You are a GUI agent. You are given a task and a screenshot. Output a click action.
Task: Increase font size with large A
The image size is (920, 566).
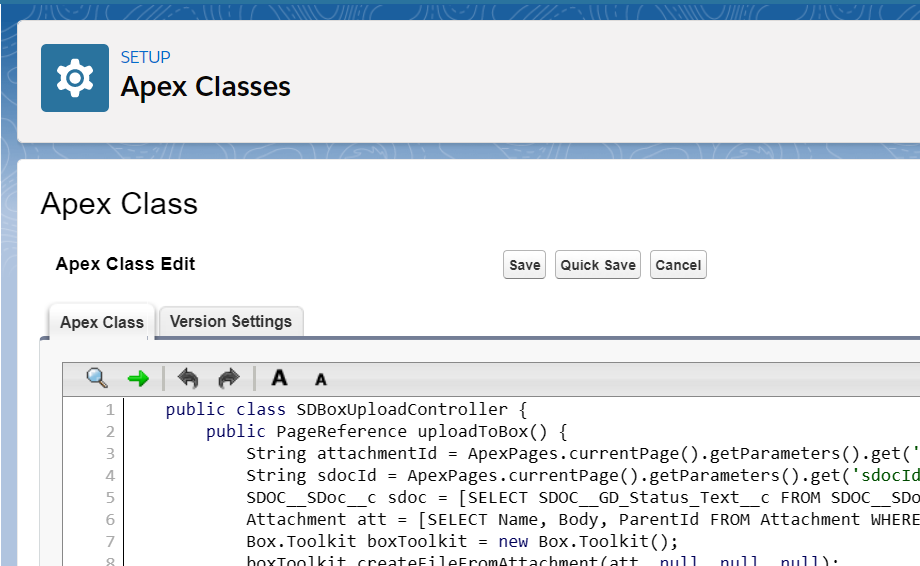[279, 378]
